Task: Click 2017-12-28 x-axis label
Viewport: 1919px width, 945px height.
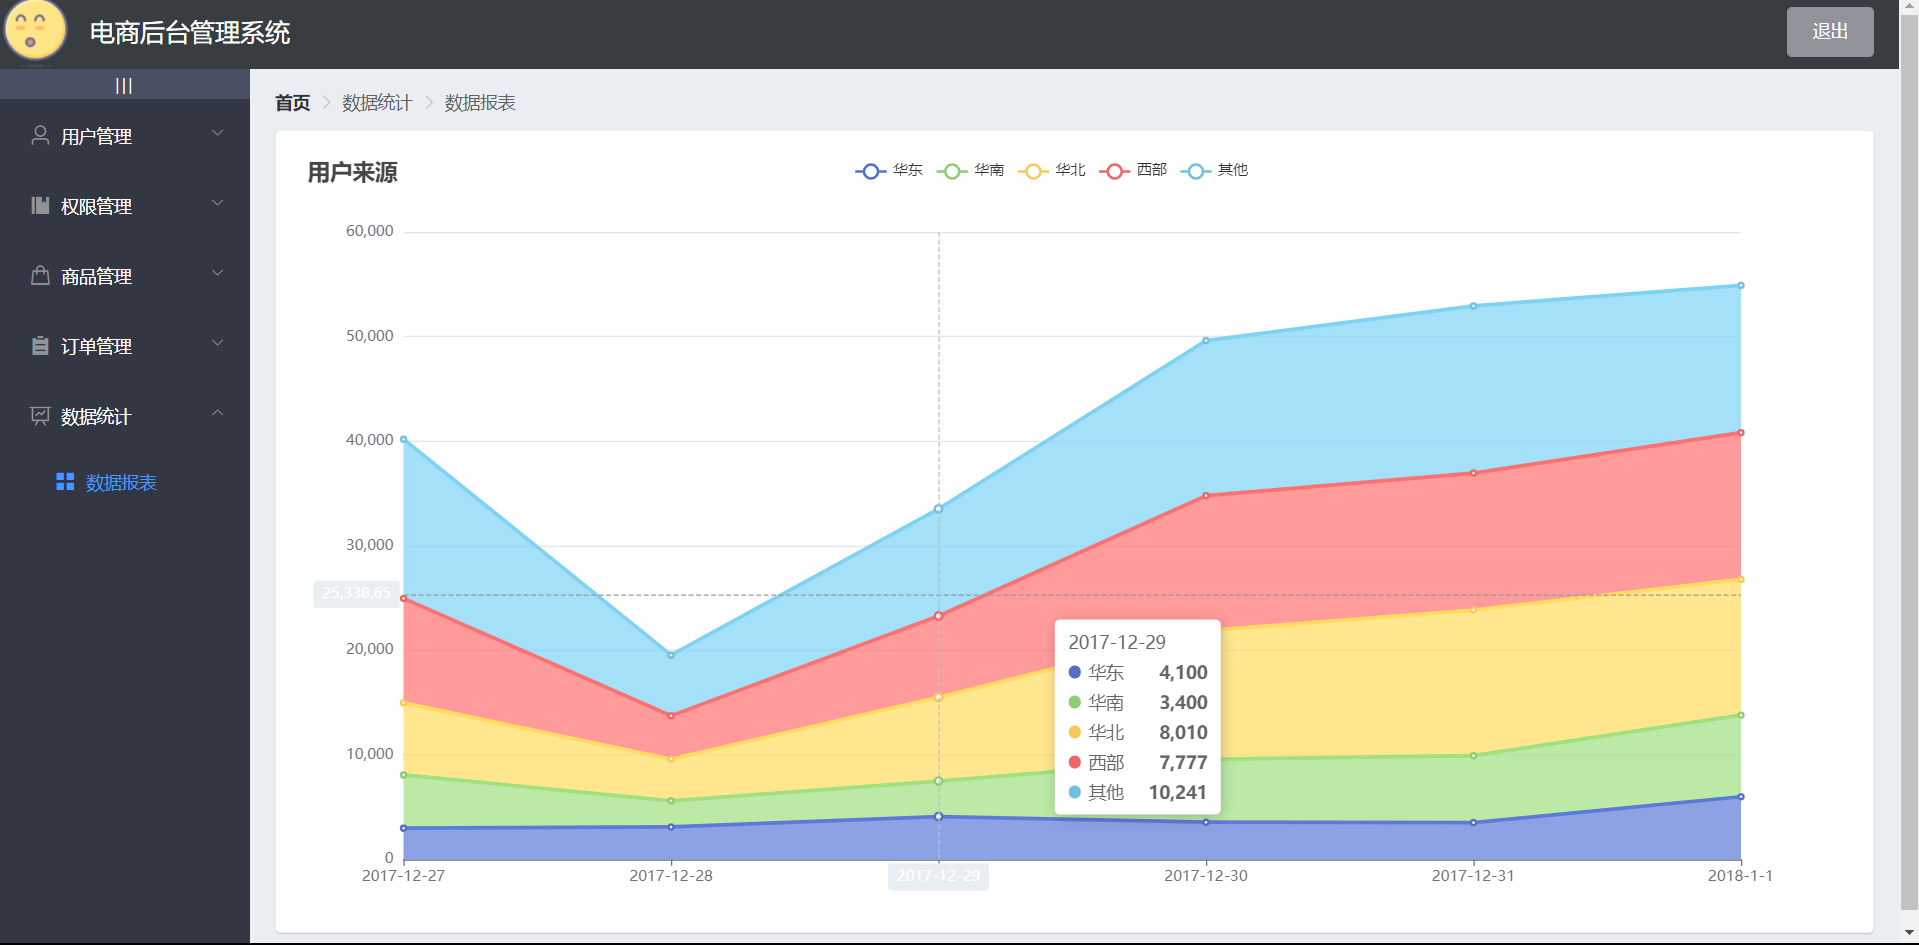Action: click(x=671, y=876)
